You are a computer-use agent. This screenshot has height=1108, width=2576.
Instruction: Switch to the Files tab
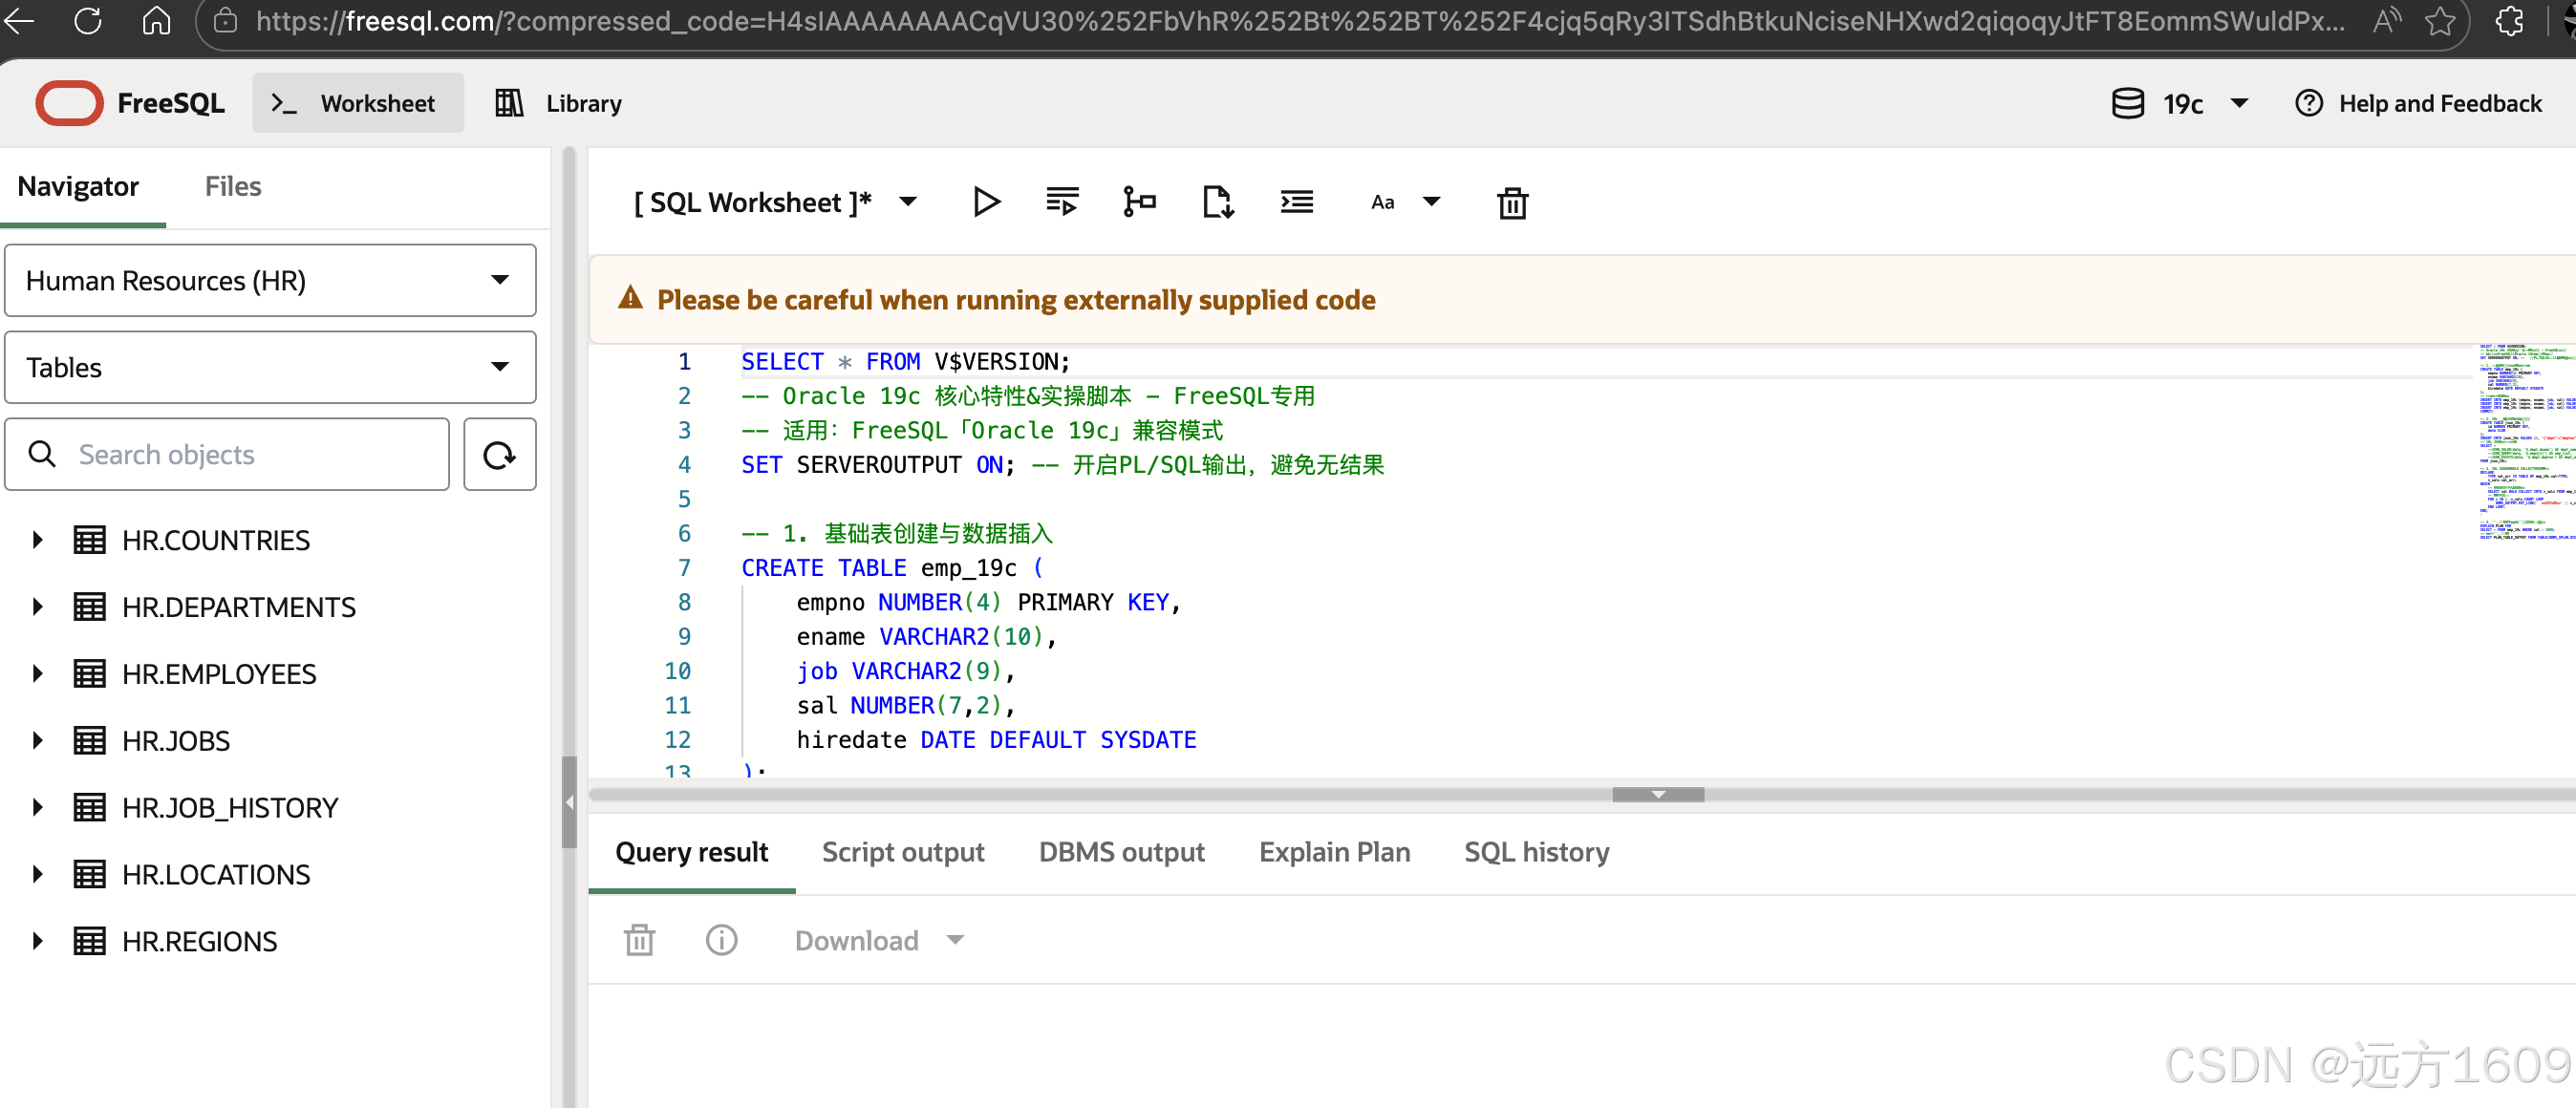(232, 186)
